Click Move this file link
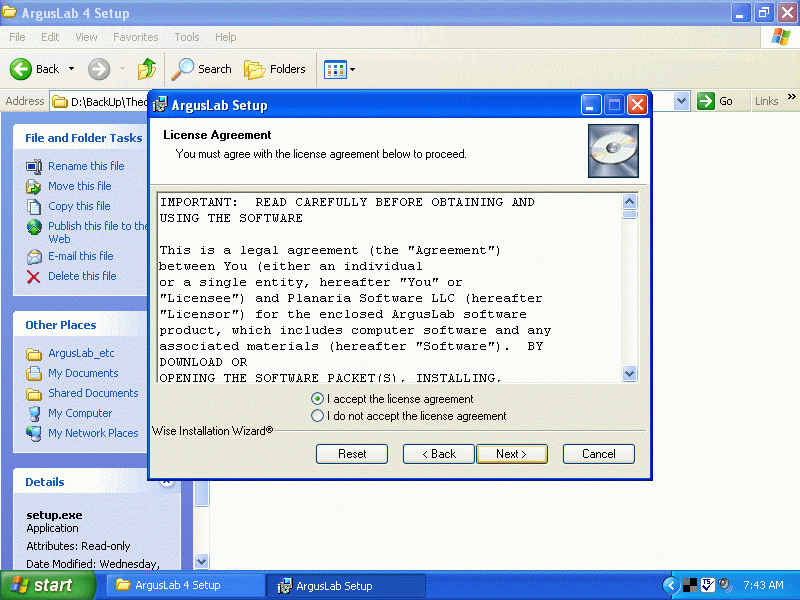Image resolution: width=800 pixels, height=600 pixels. (80, 186)
